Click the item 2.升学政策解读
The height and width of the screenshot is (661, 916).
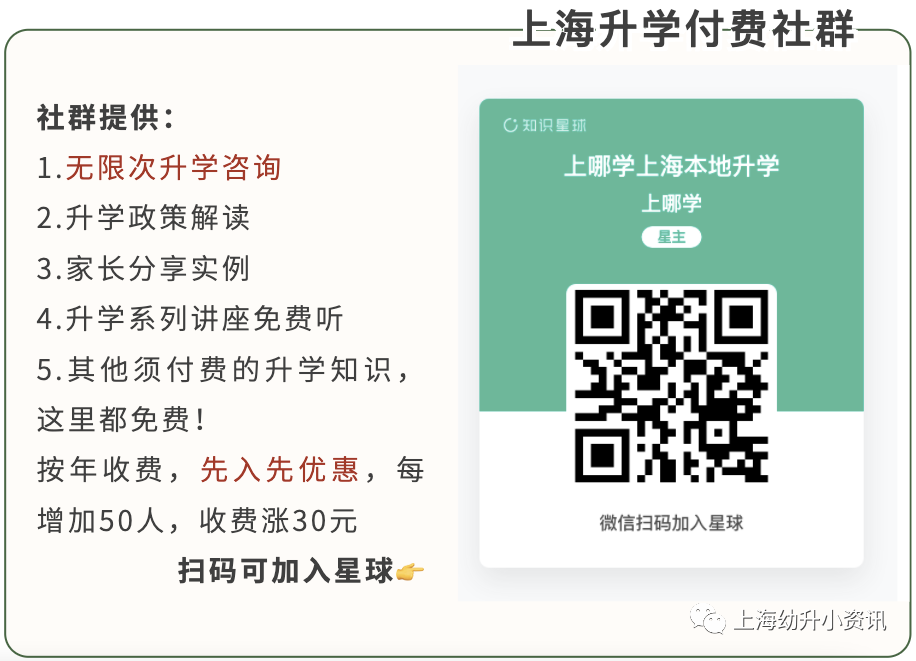click(144, 218)
